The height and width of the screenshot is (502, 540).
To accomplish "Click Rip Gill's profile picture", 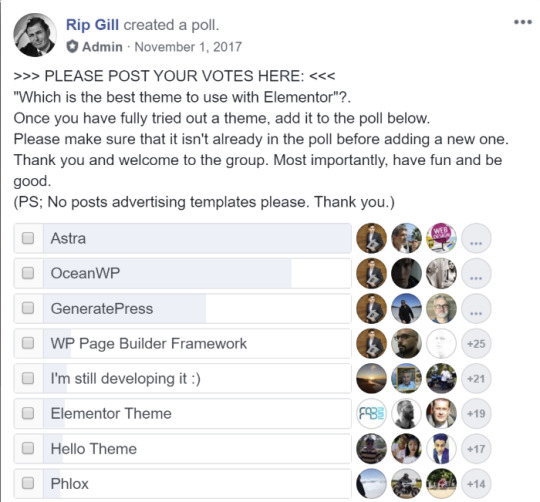I will 35,35.
